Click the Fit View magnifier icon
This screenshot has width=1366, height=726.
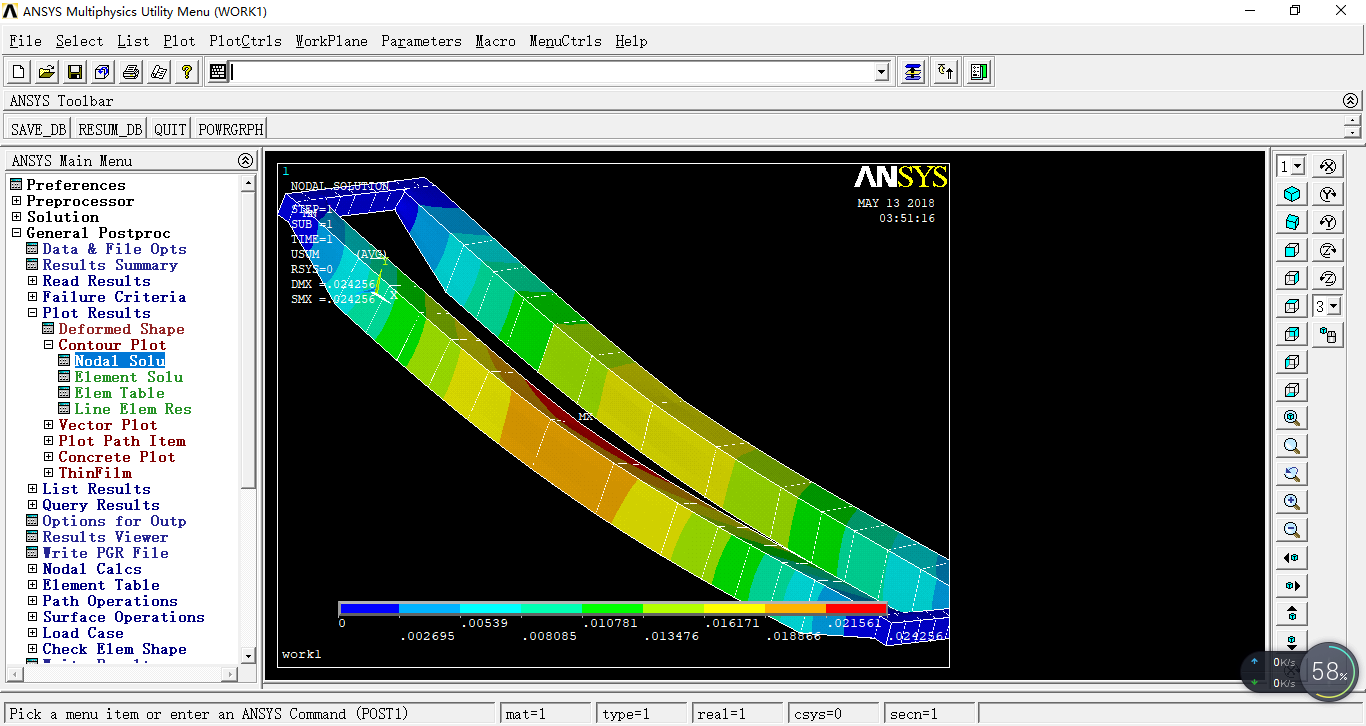tap(1292, 418)
